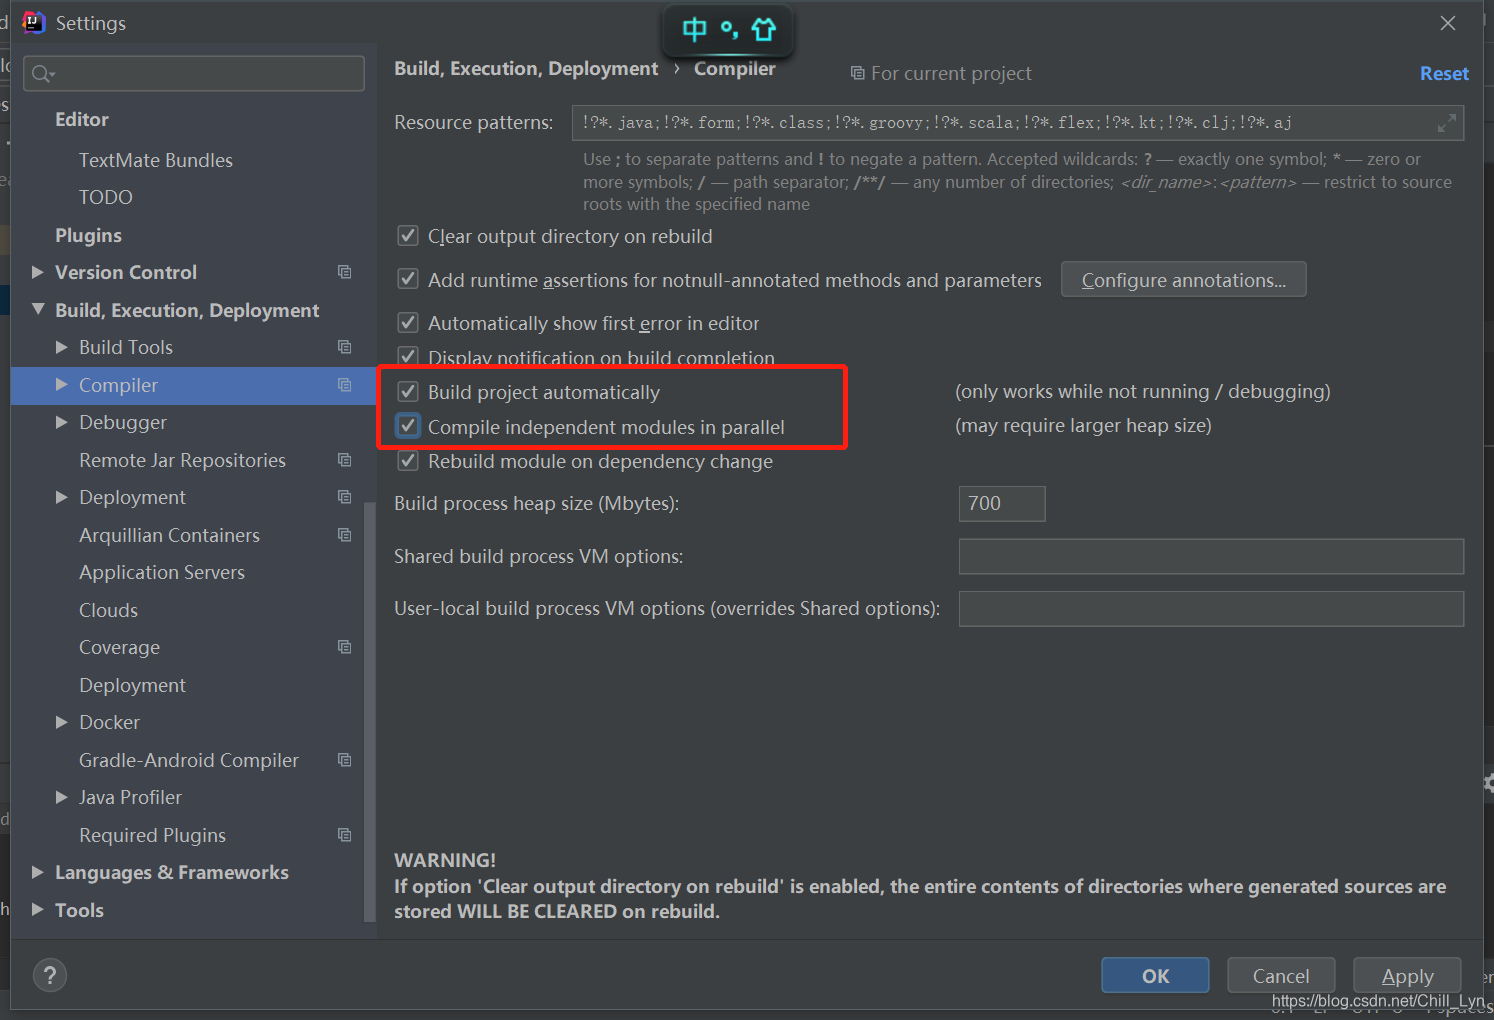
Task: Click project-level icon beside first Deployment row
Action: 344,497
